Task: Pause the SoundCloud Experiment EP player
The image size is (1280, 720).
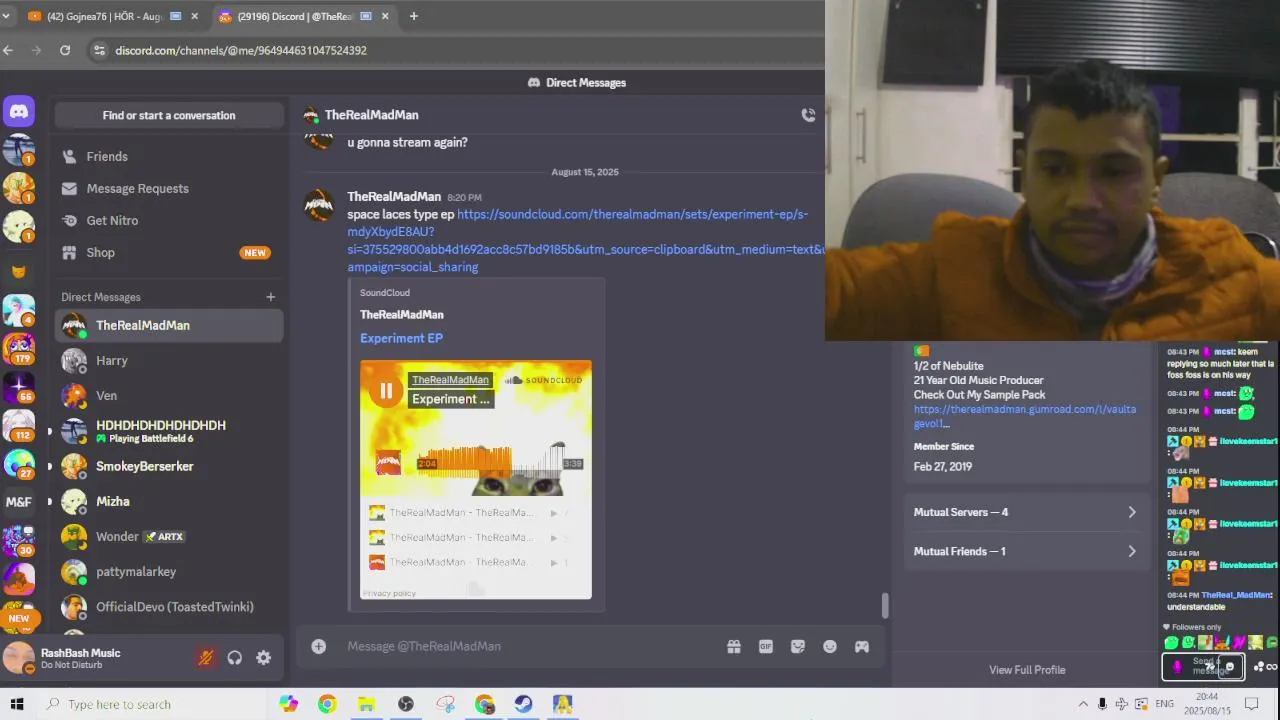Action: click(386, 391)
